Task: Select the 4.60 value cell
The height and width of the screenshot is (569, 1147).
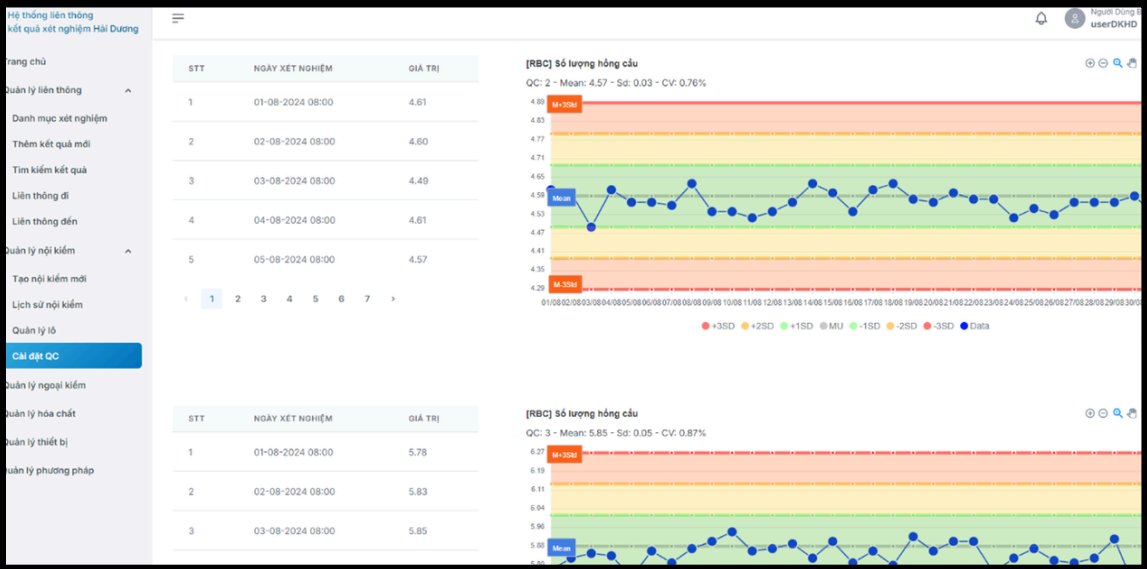Action: (418, 141)
